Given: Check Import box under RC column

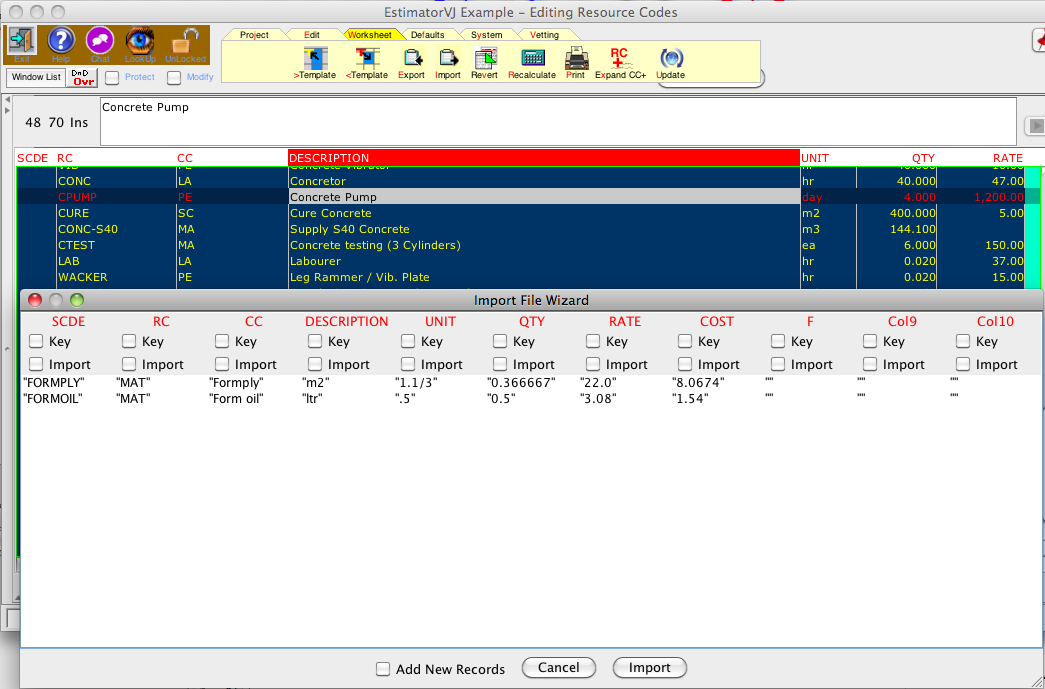Looking at the screenshot, I should [129, 364].
